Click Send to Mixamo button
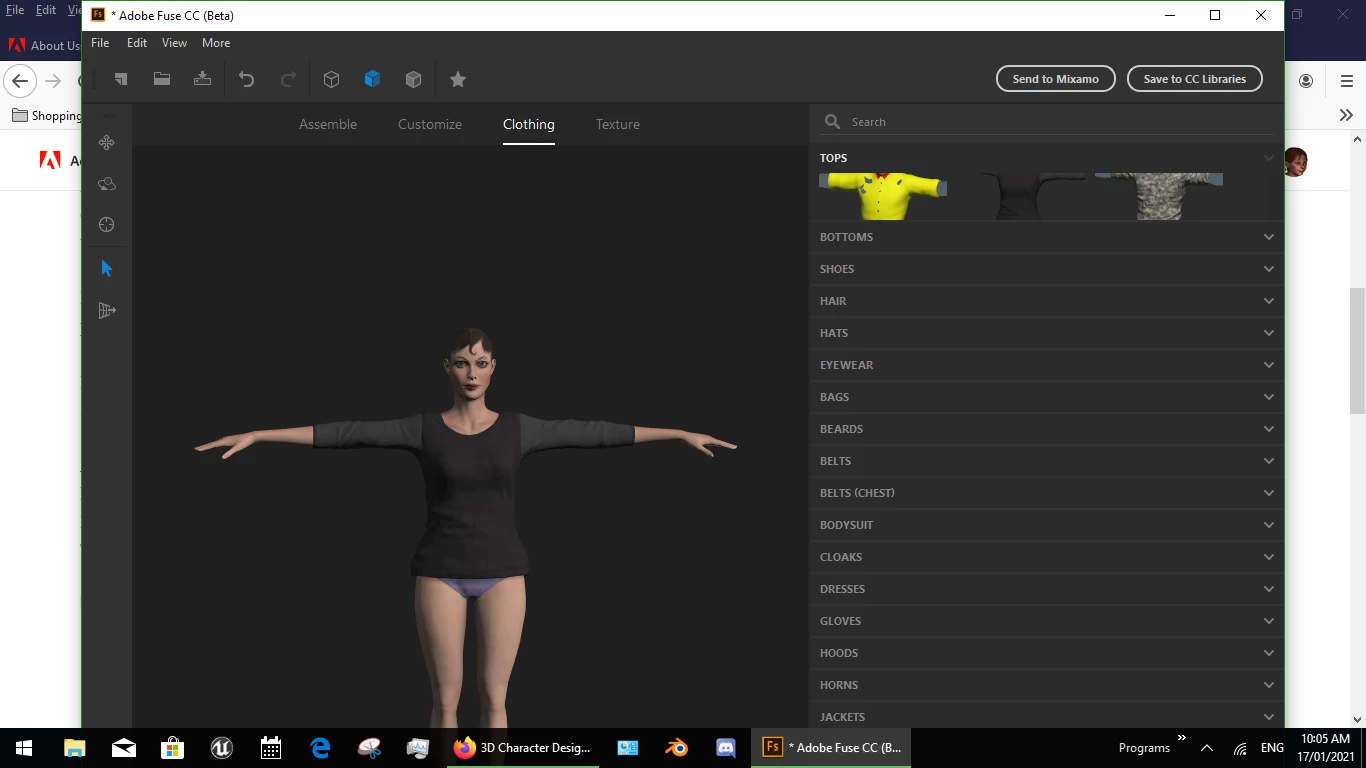1366x768 pixels. pyautogui.click(x=1056, y=79)
